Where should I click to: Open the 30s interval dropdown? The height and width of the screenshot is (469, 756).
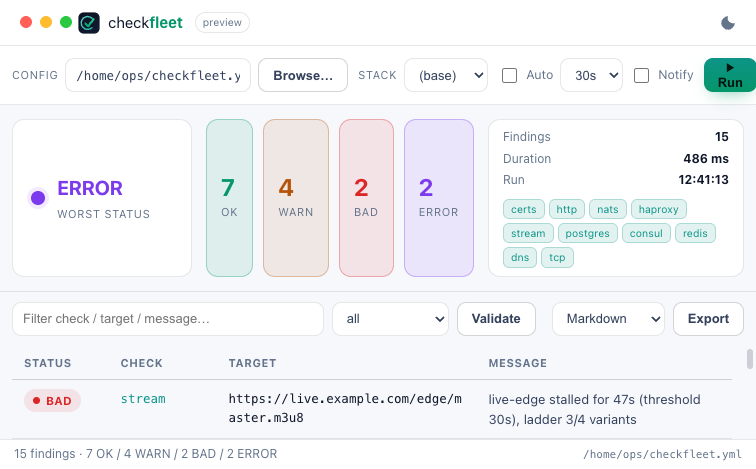click(x=592, y=75)
